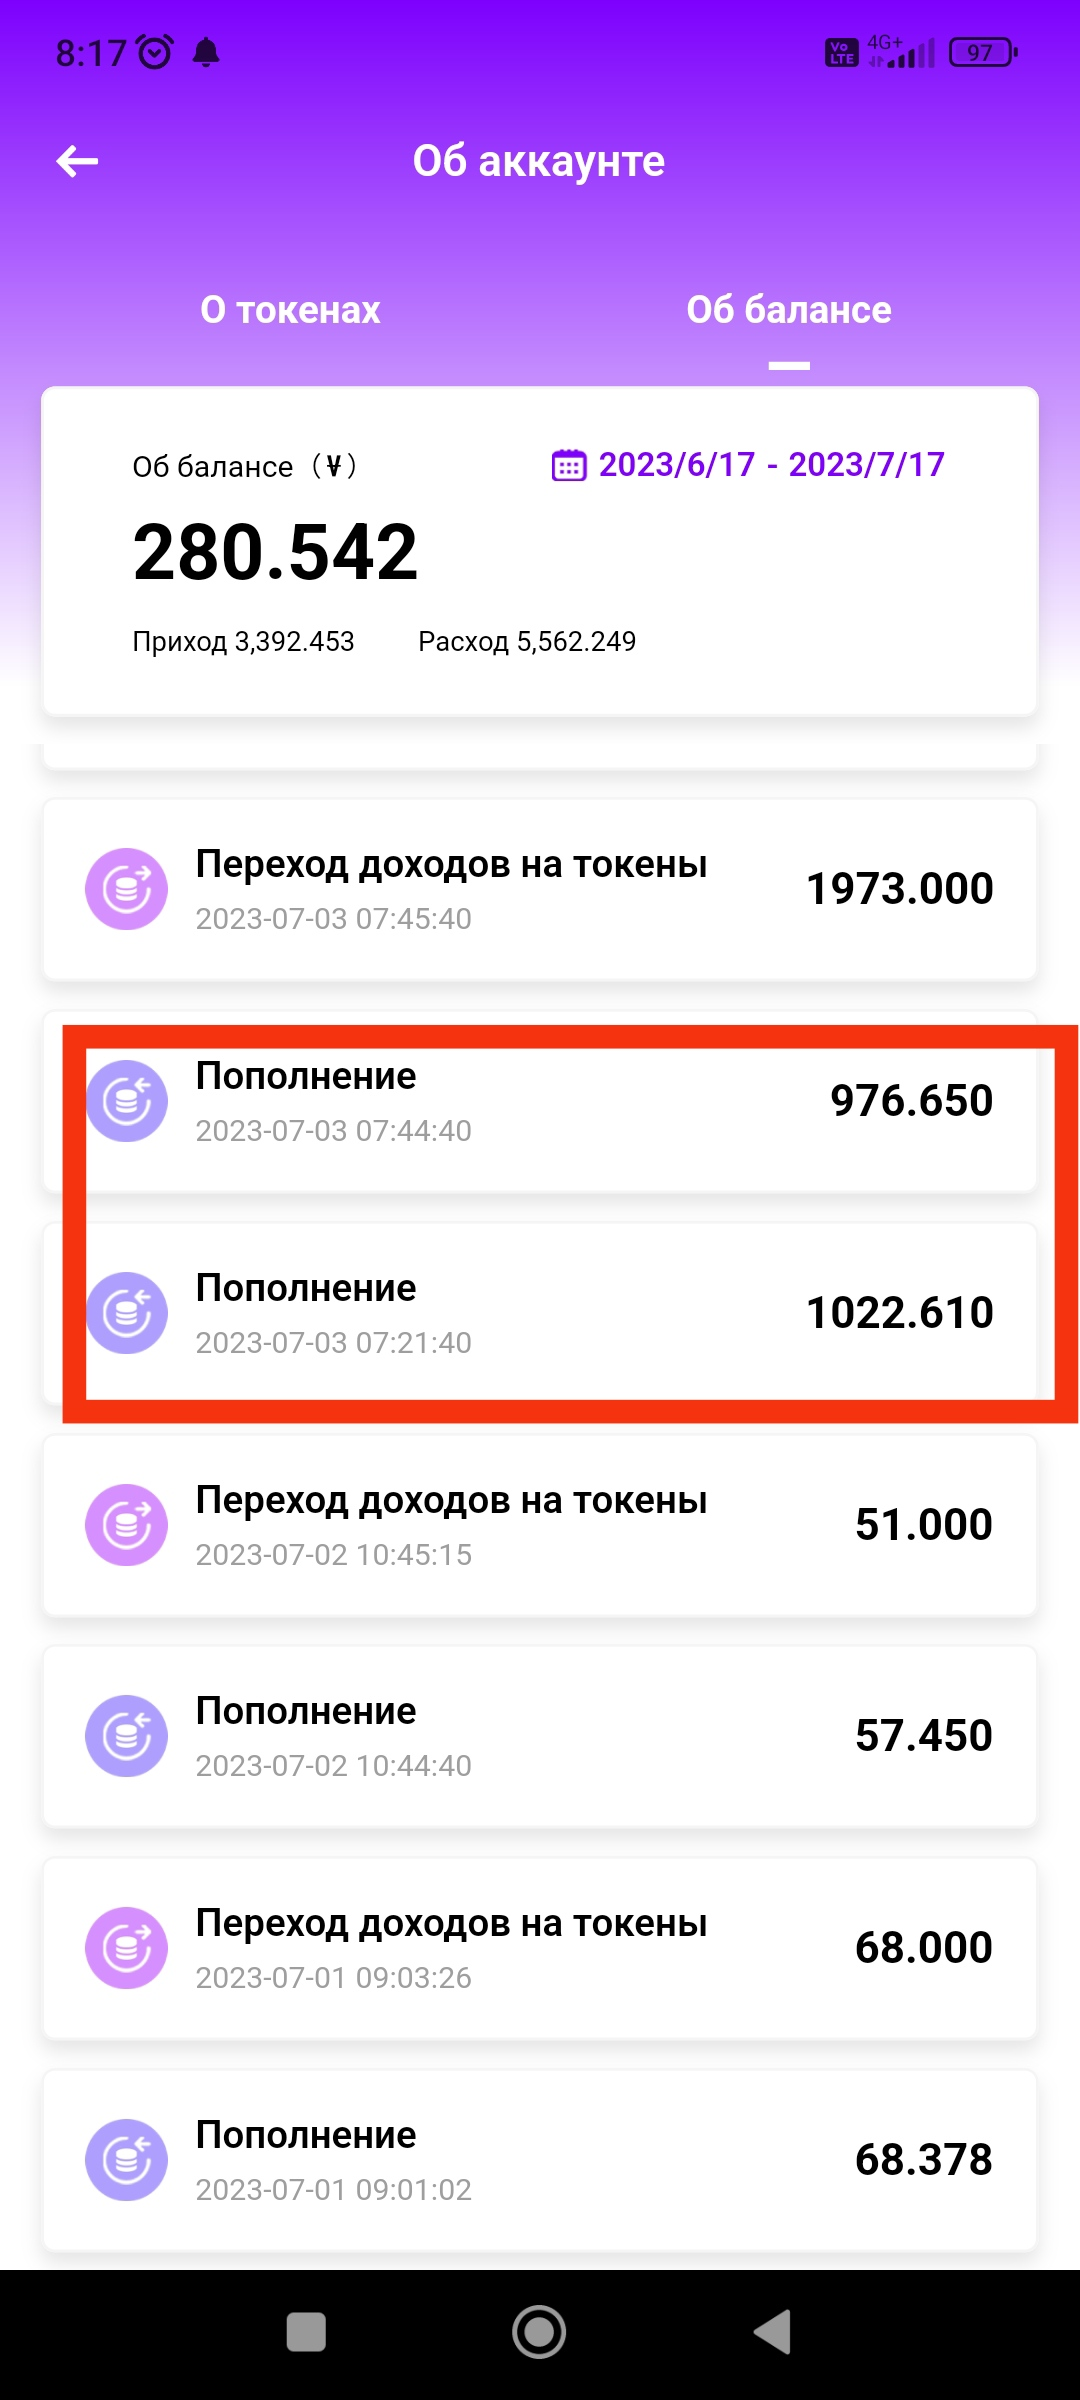Tap the Приход 3,392.453 label
Viewport: 1080px width, 2400px height.
243,641
